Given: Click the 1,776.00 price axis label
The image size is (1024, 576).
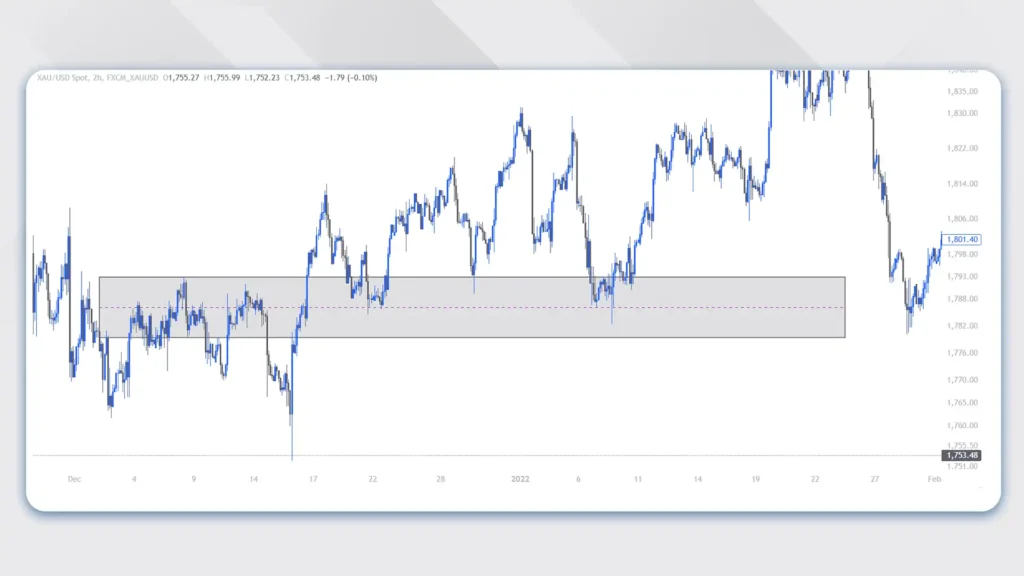Looking at the screenshot, I should [x=962, y=353].
